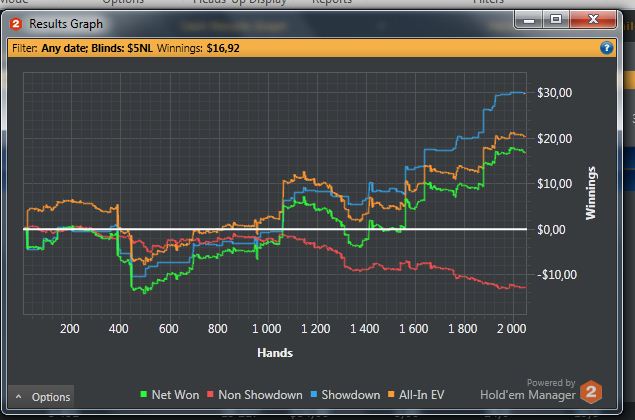635x420 pixels.
Task: Click the 1 200 hands x-axis label
Action: click(x=315, y=328)
